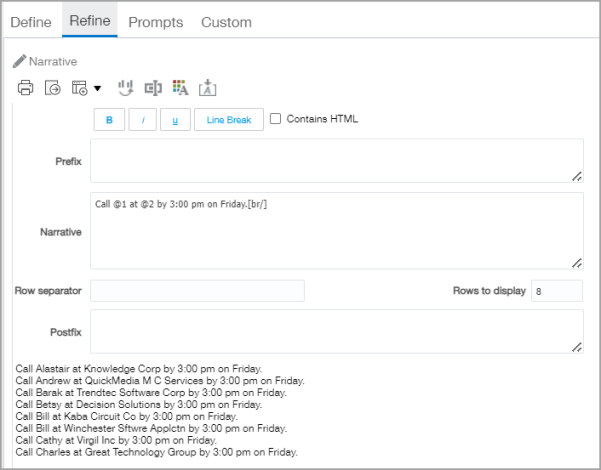Open the Prompts tab
The width and height of the screenshot is (601, 470).
coord(156,22)
